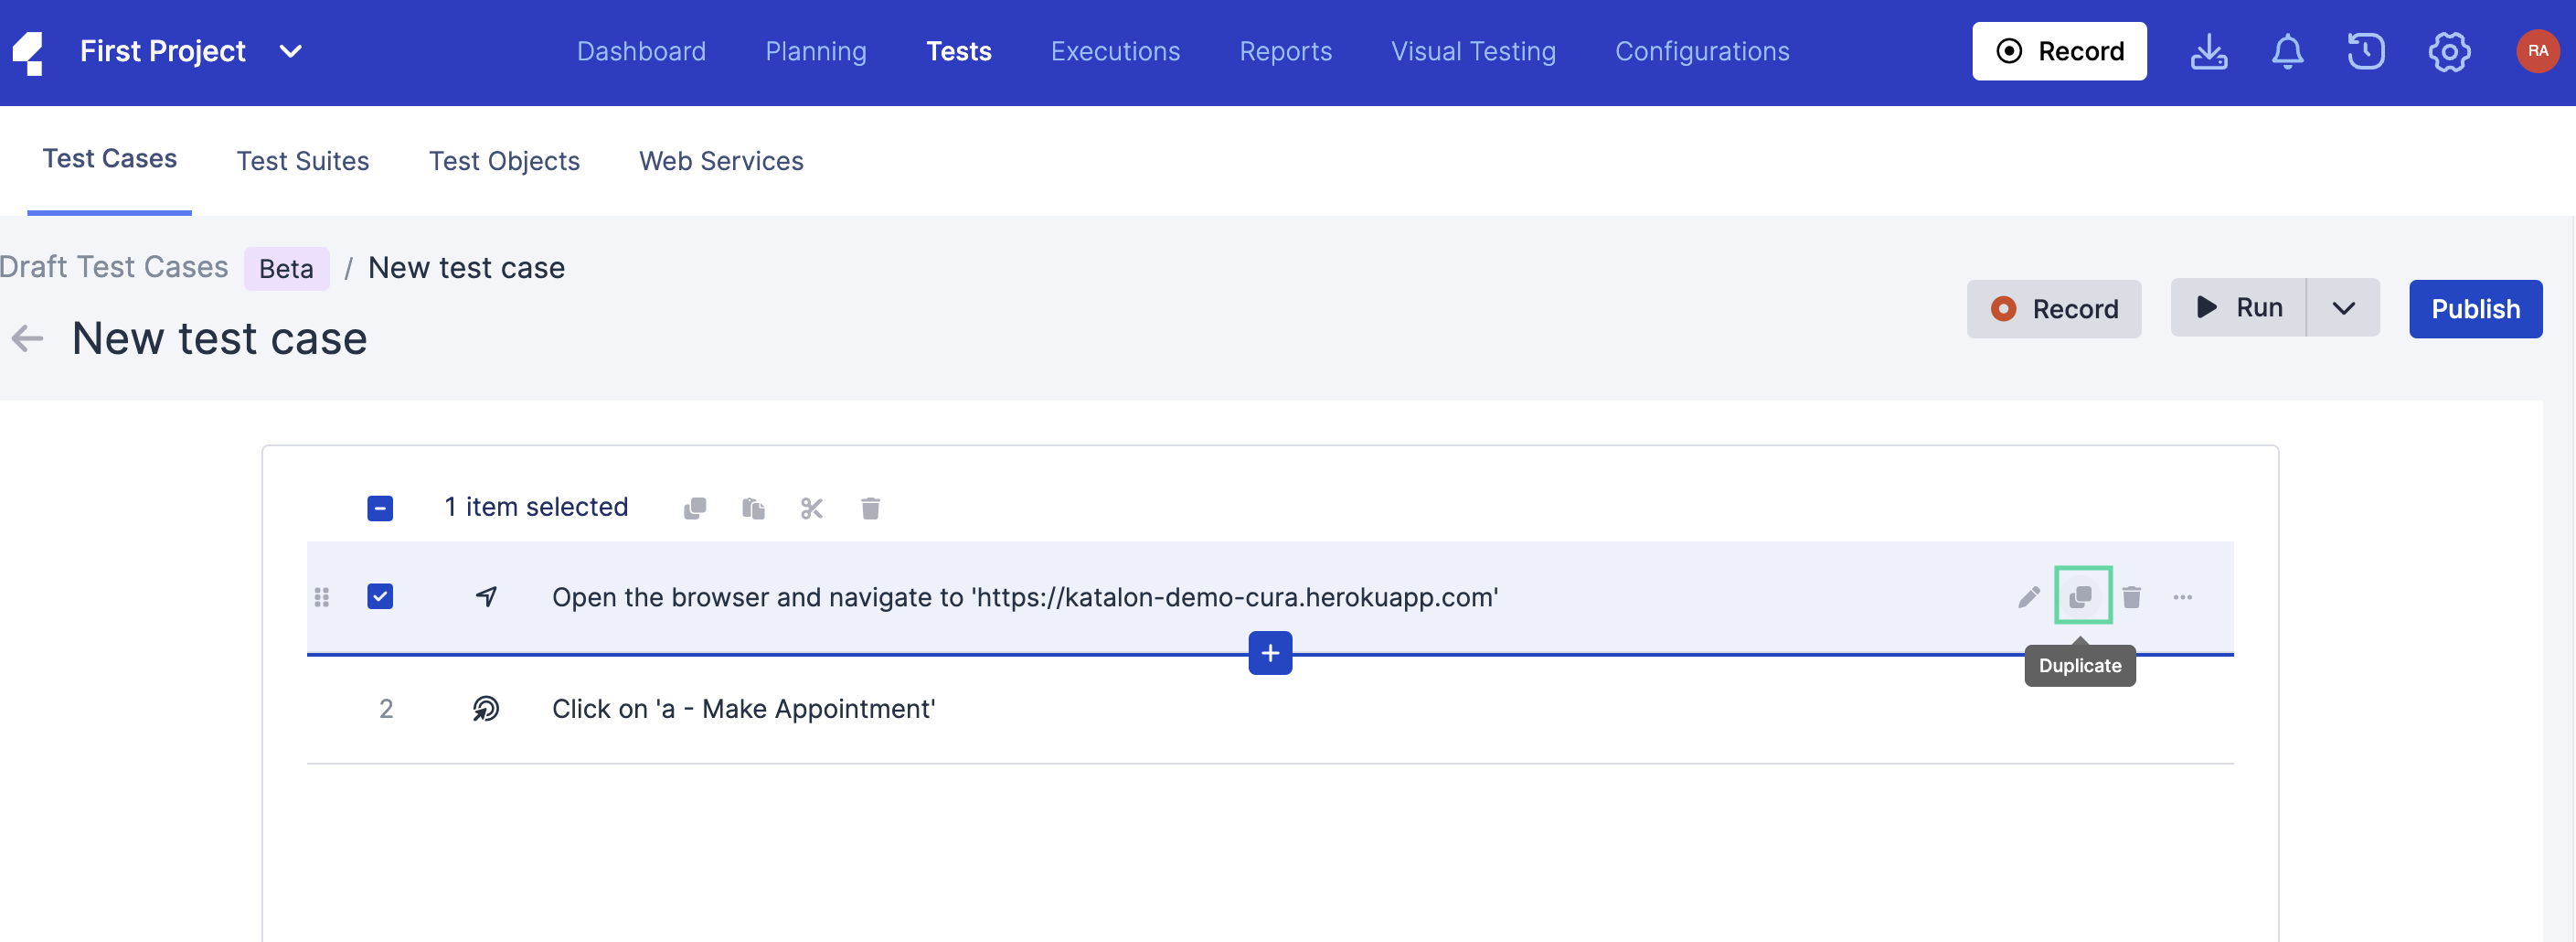
Task: Run the test case
Action: [x=2238, y=308]
